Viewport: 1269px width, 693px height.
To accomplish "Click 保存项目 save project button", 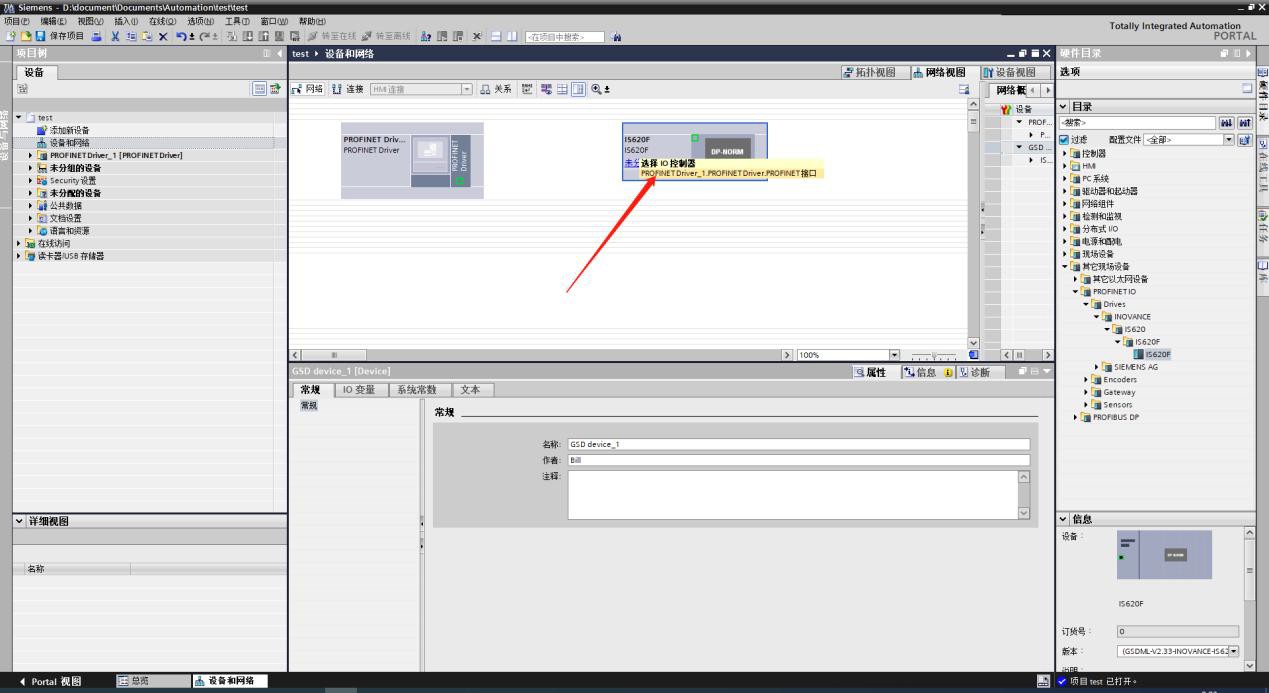I will click(x=60, y=37).
